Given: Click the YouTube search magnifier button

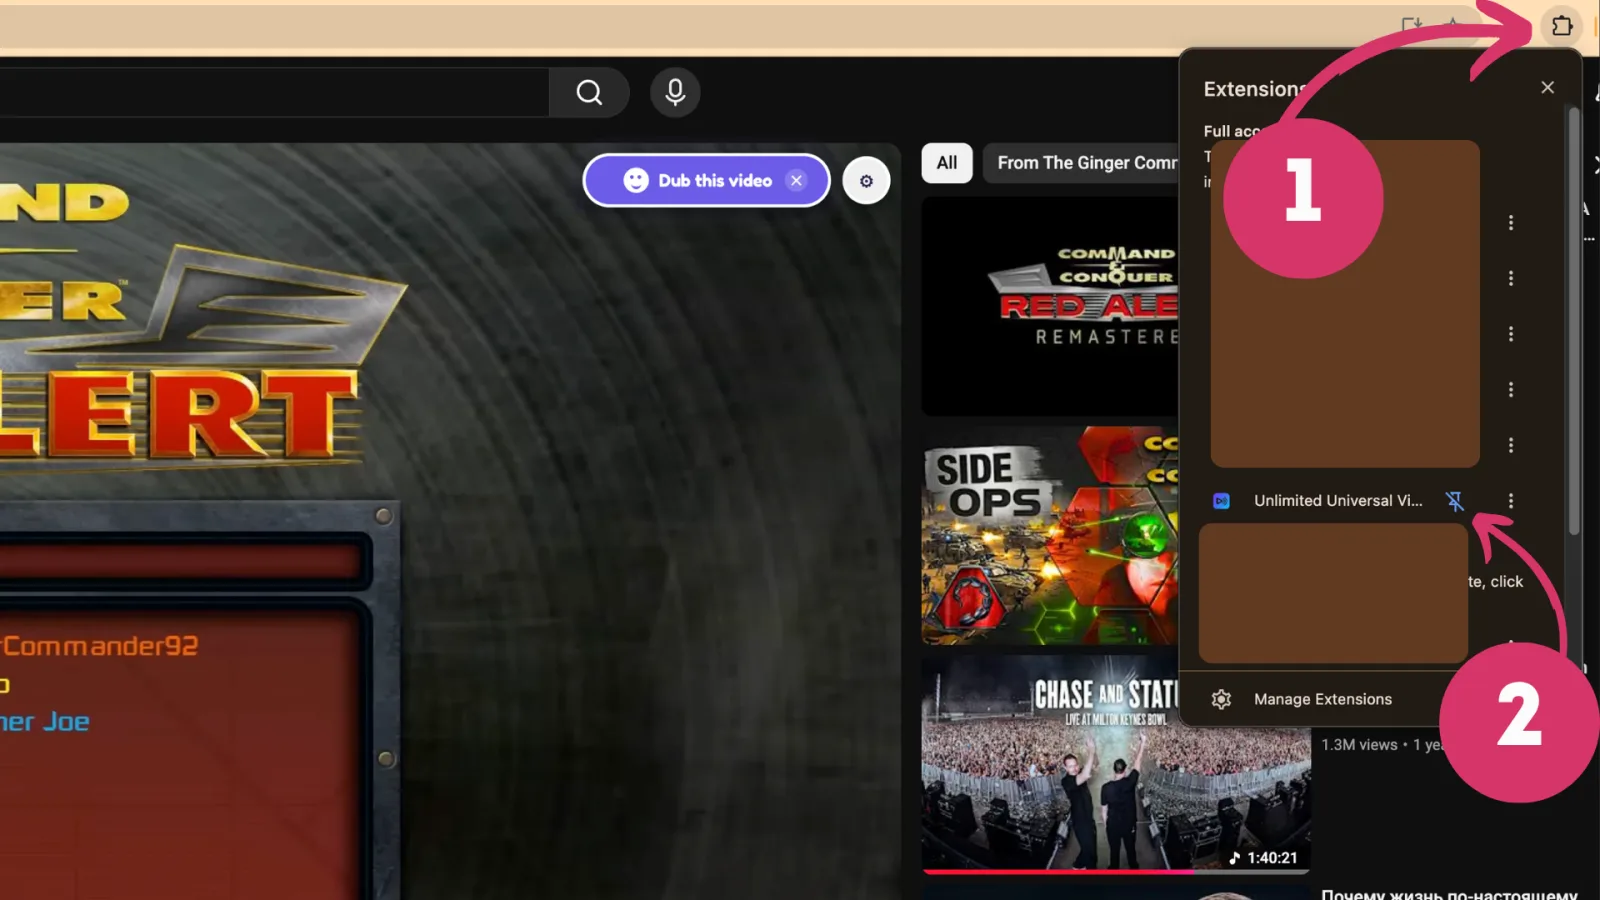Looking at the screenshot, I should pos(589,93).
